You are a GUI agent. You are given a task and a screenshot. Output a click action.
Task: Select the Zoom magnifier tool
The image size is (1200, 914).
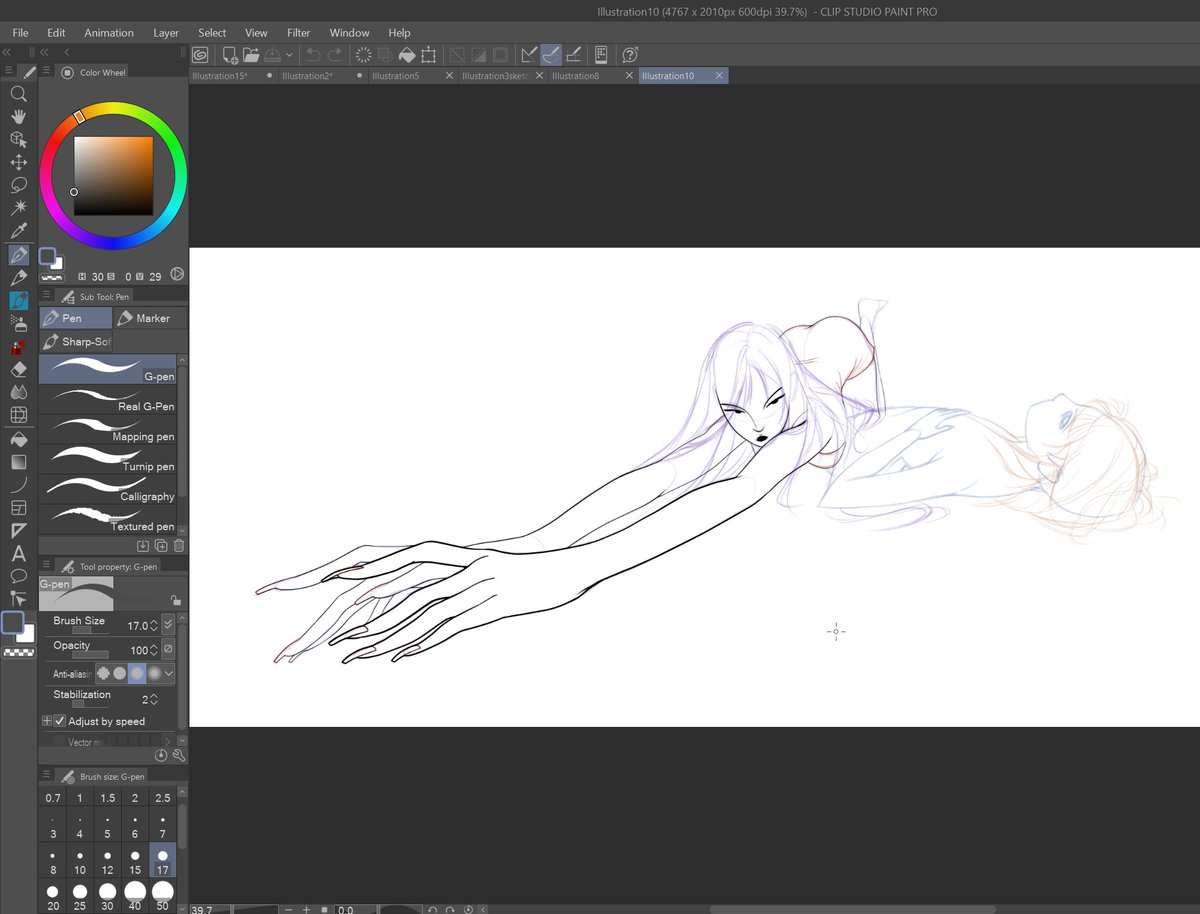(18, 94)
